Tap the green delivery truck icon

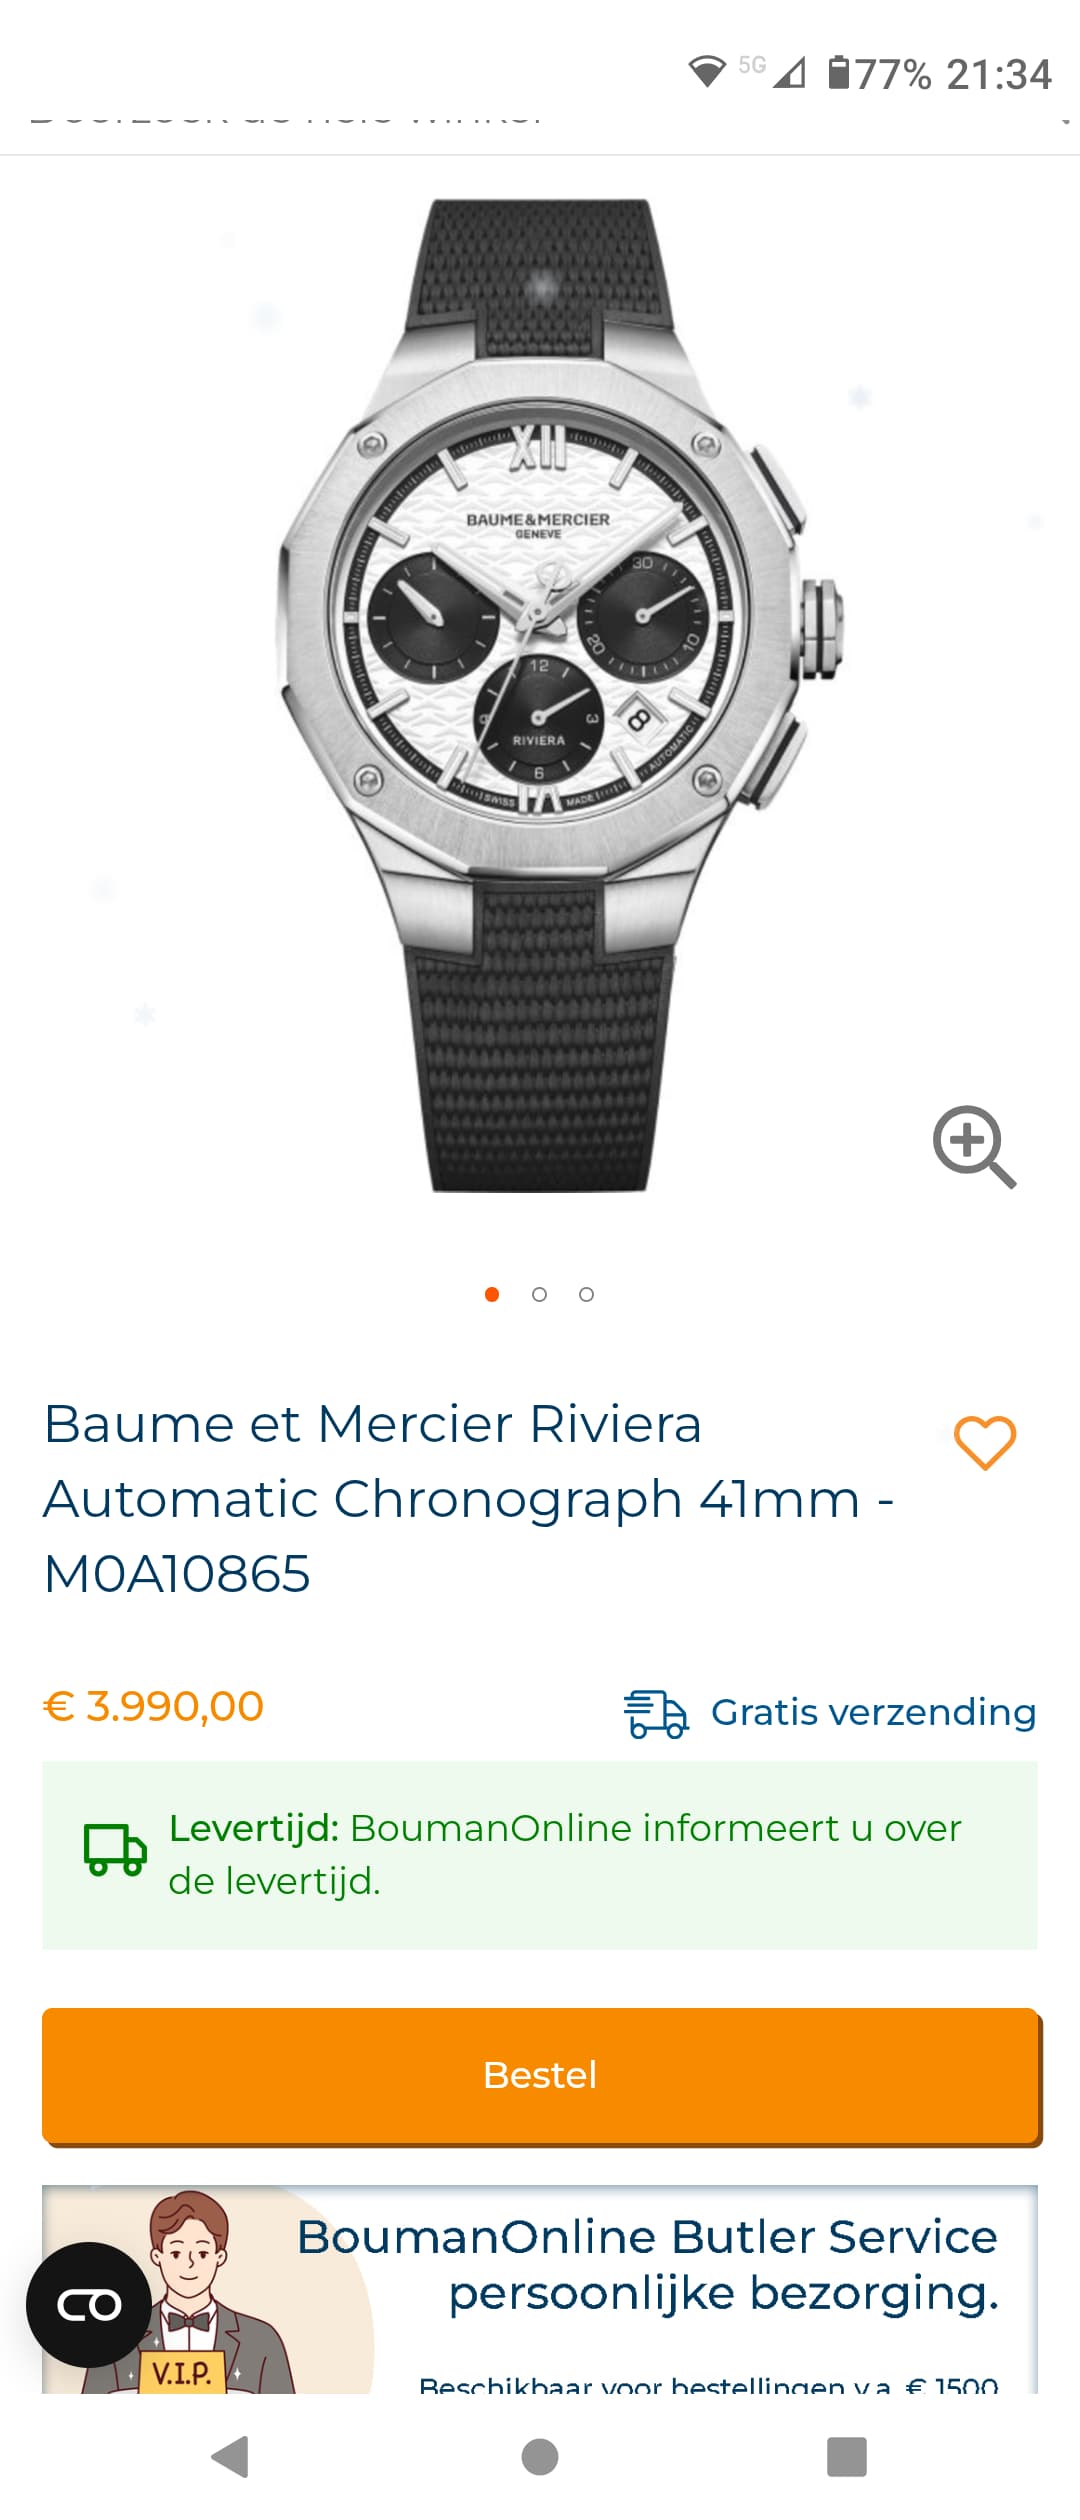(115, 1850)
